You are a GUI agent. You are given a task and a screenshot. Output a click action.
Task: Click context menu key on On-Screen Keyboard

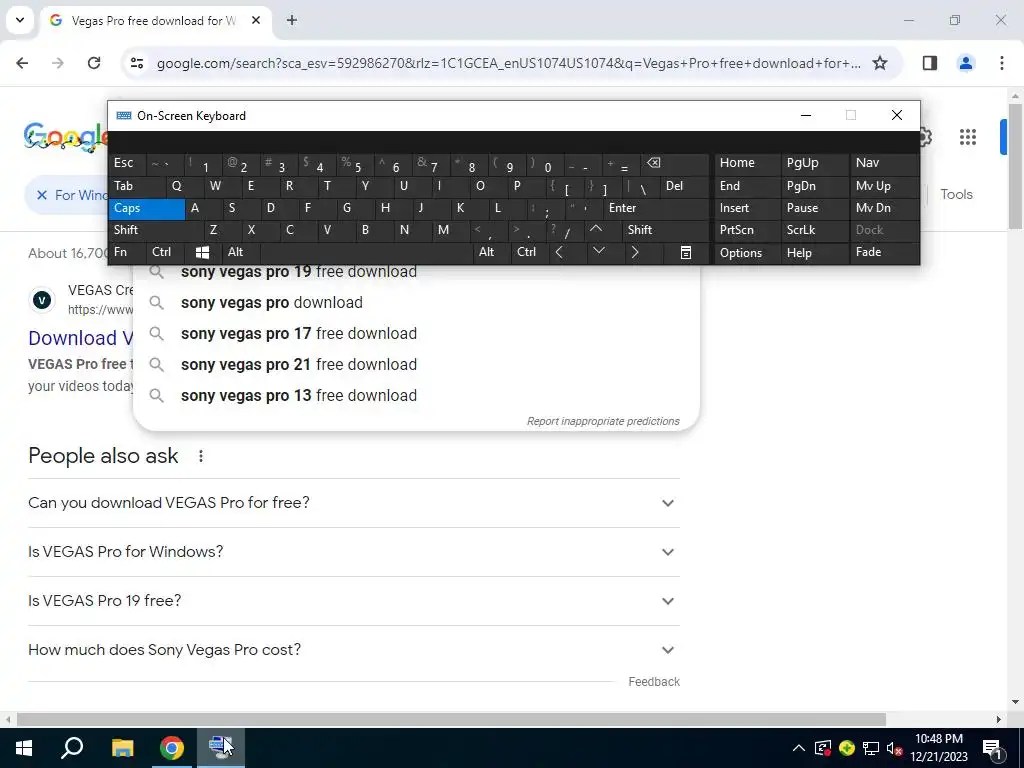coord(686,252)
